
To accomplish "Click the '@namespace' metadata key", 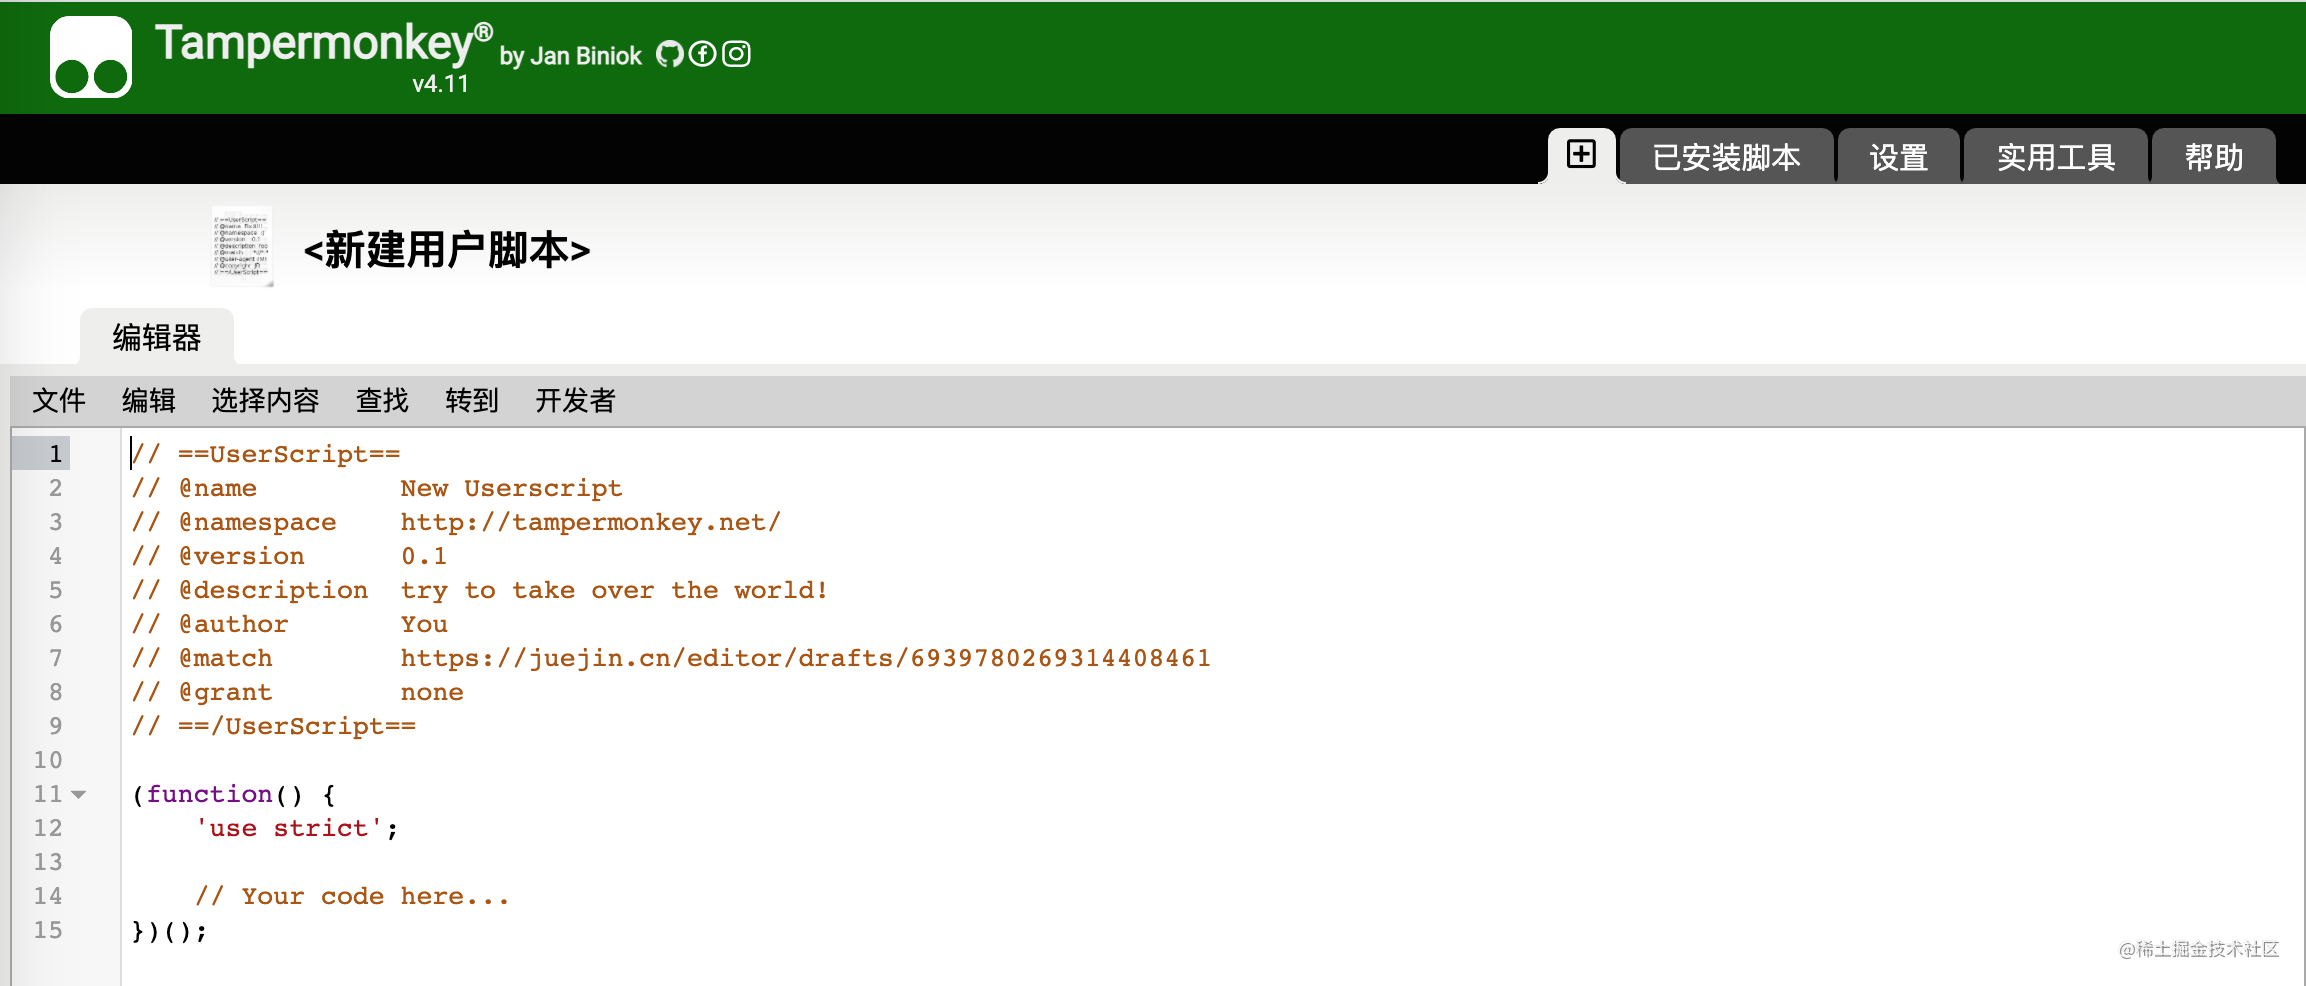I will coord(257,522).
